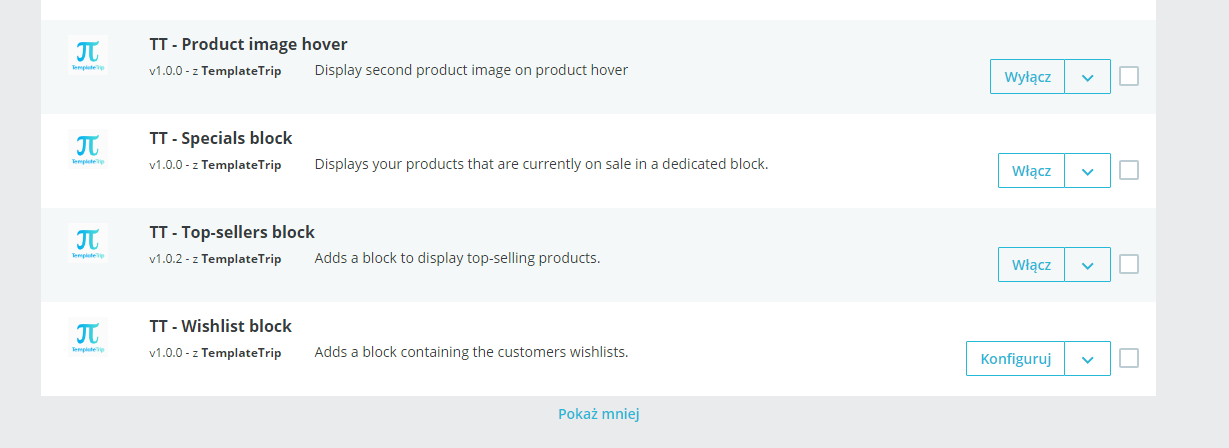Tick the checkbox for TT - Product image hover
Image resolution: width=1229 pixels, height=448 pixels.
[x=1129, y=76]
